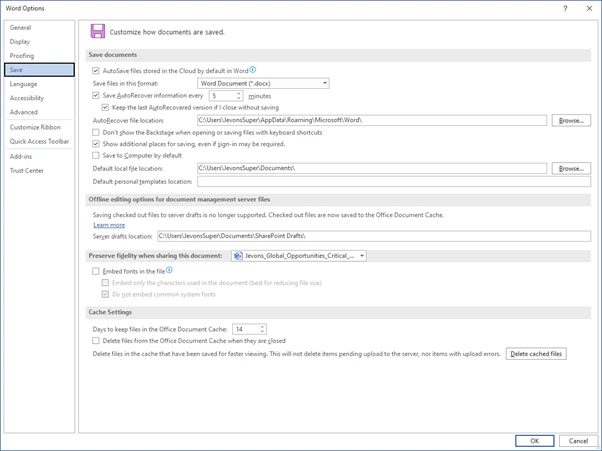Click into the Default local file location field
The height and width of the screenshot is (451, 602).
pyautogui.click(x=372, y=168)
